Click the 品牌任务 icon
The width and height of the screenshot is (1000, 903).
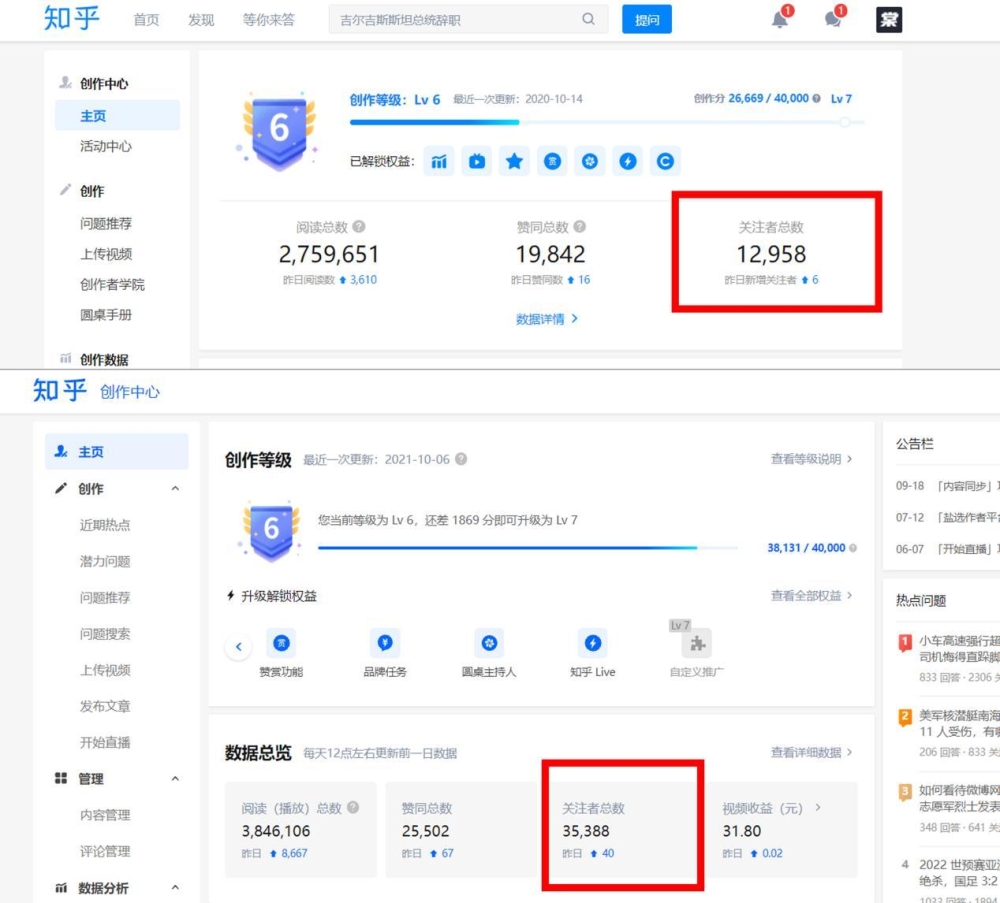(x=385, y=643)
